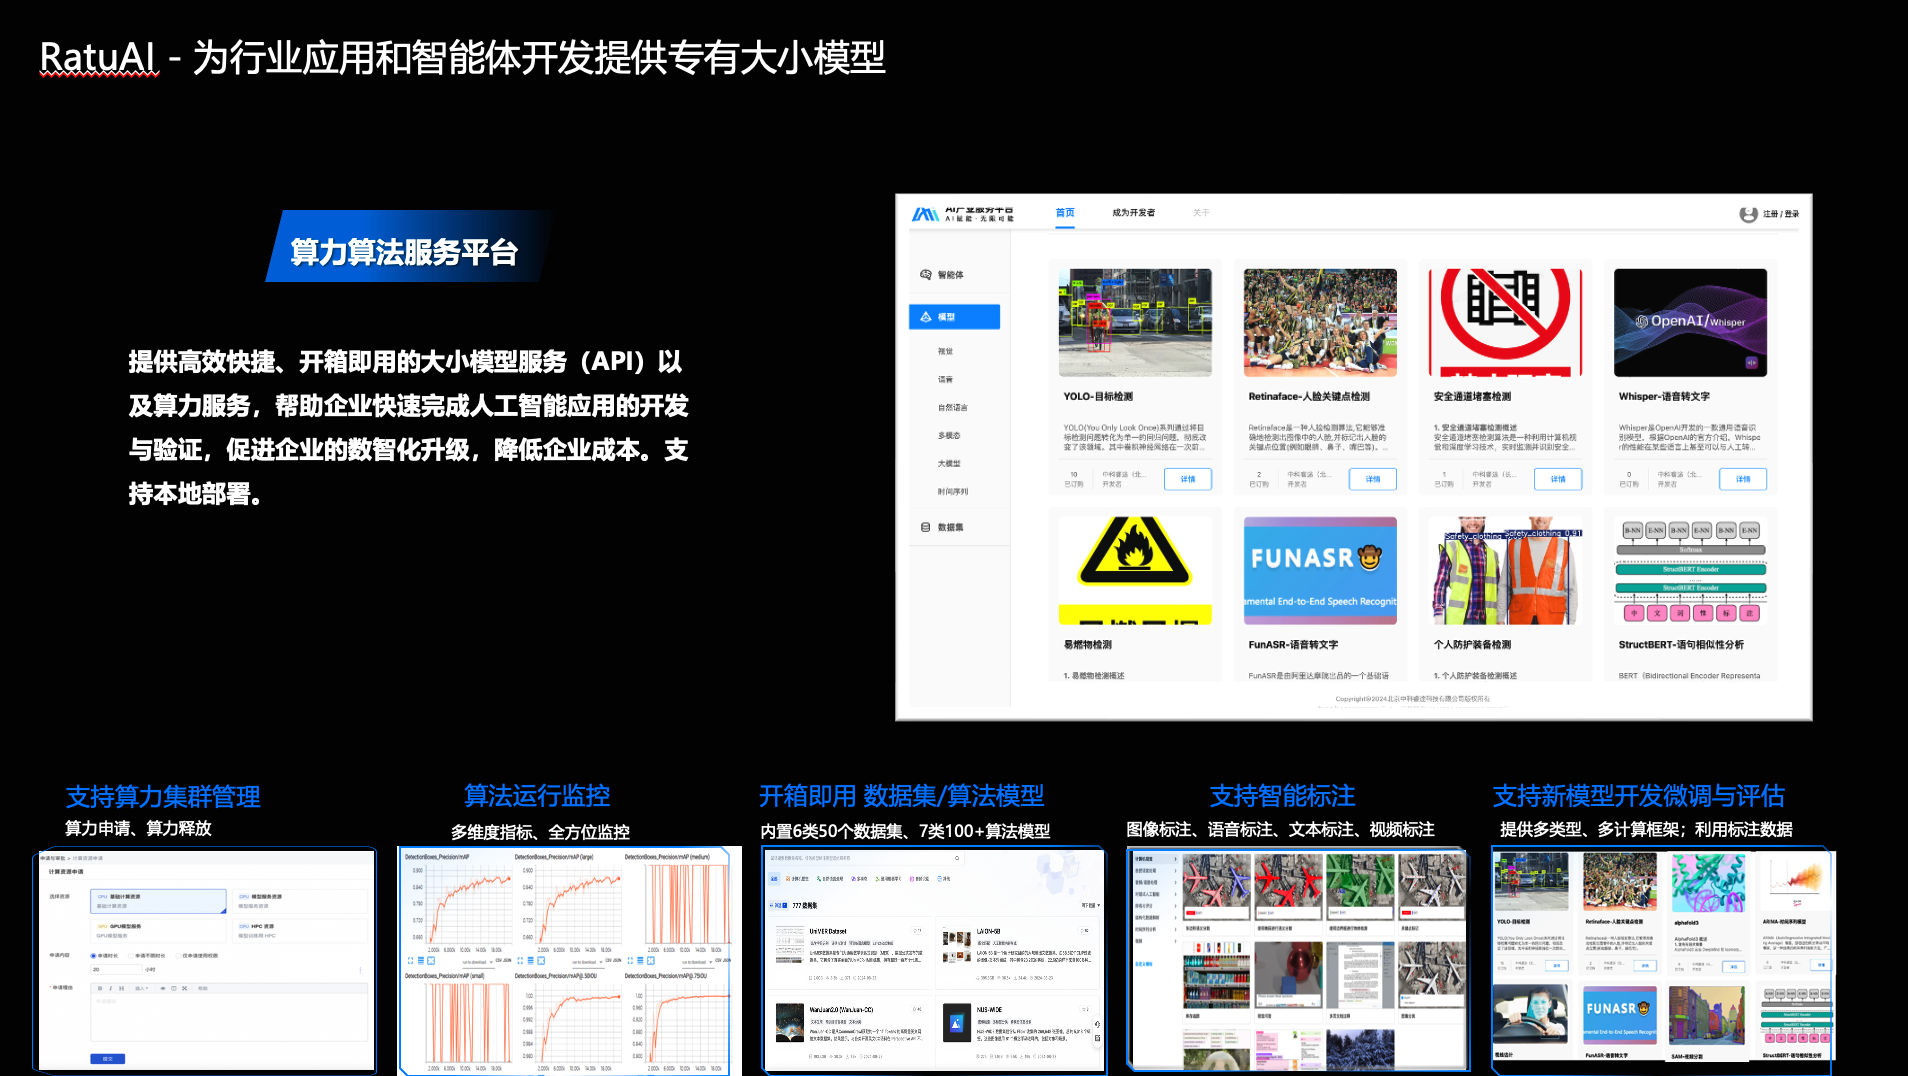Open the 成为开发者 tab
The width and height of the screenshot is (1908, 1076).
pyautogui.click(x=1133, y=213)
